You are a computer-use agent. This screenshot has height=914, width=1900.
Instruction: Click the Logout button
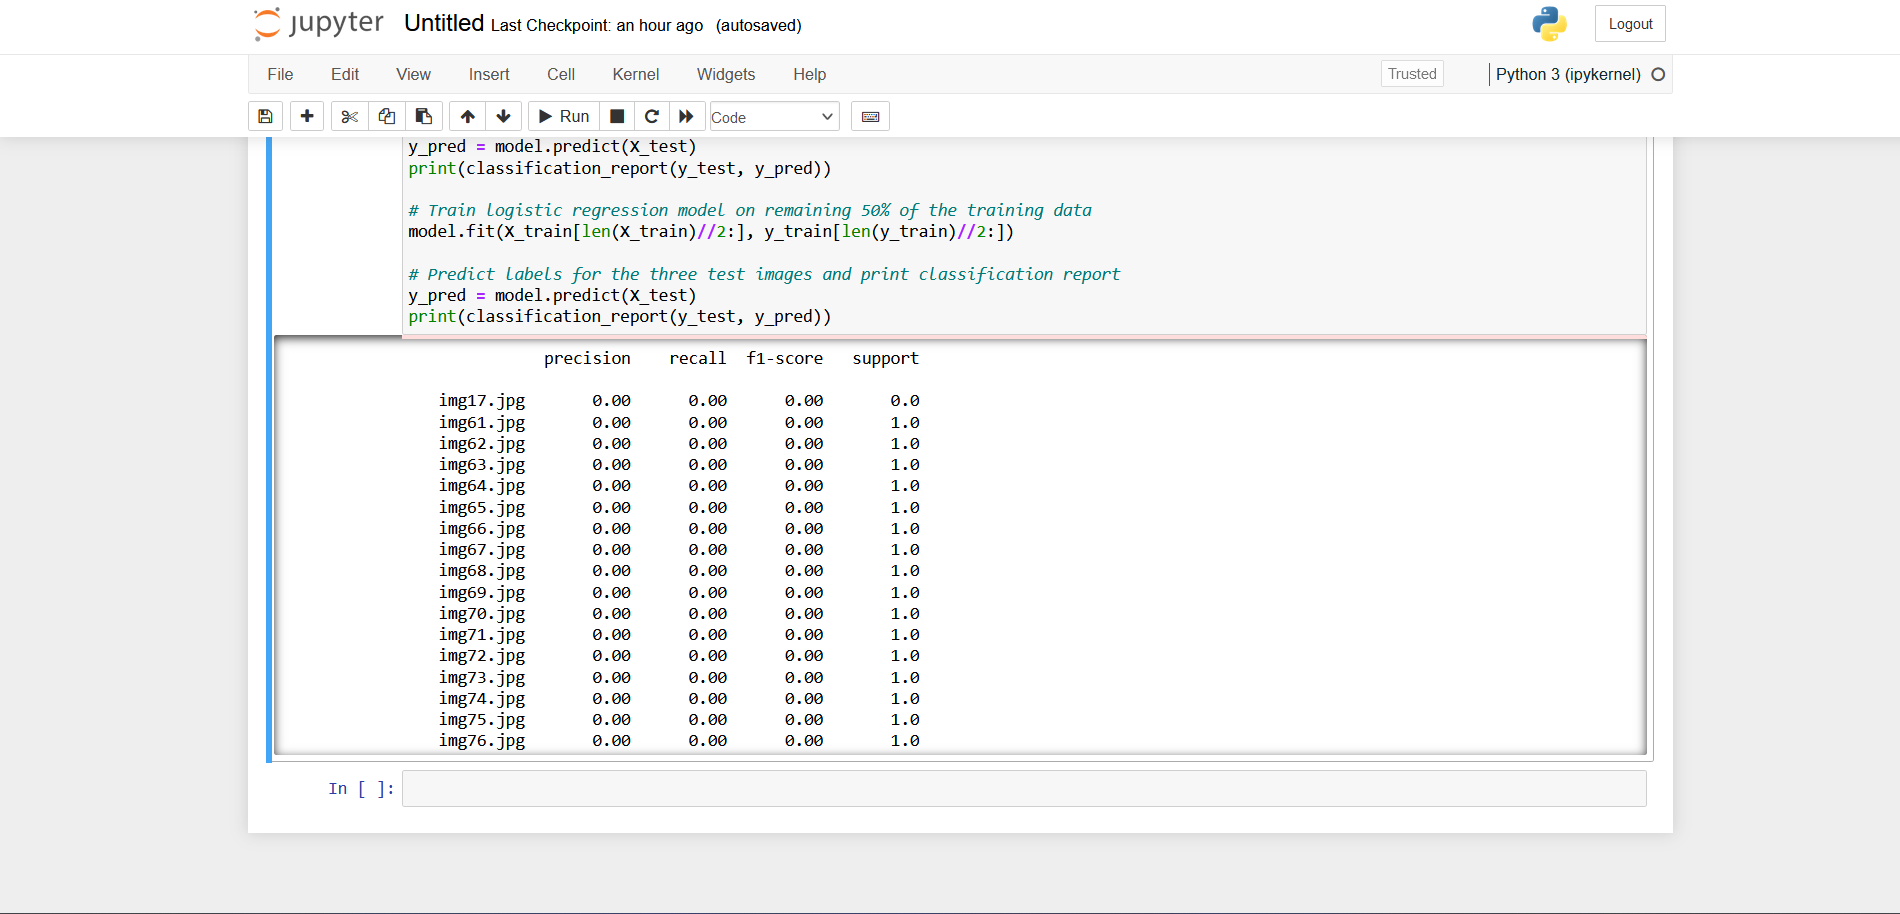1629,24
